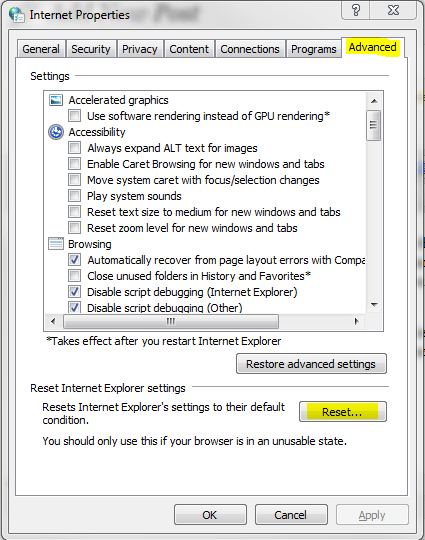Screen dimensions: 425x540
Task: Click the highlighted Reset... button
Action: click(x=343, y=412)
